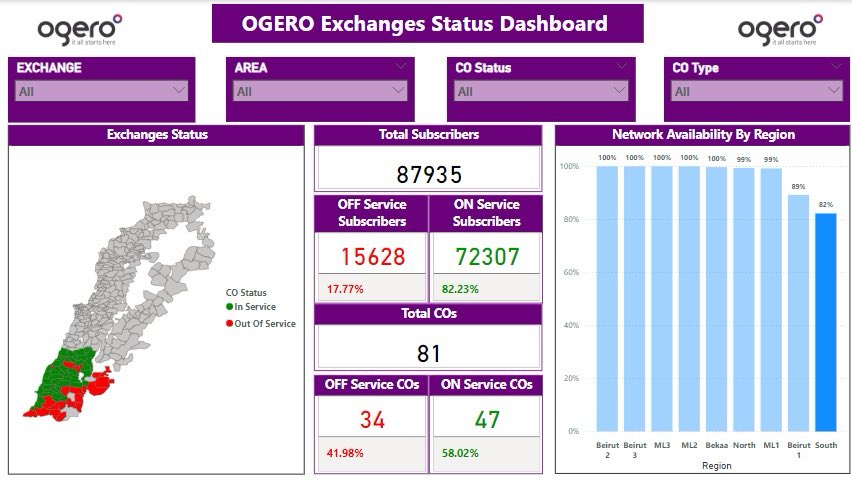Viewport: 852px width, 480px height.
Task: Select the ML1 availability bar
Action: [x=771, y=300]
